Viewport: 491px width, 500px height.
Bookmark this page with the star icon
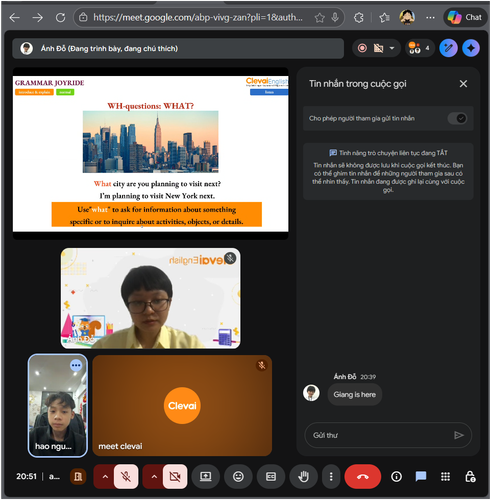point(319,18)
